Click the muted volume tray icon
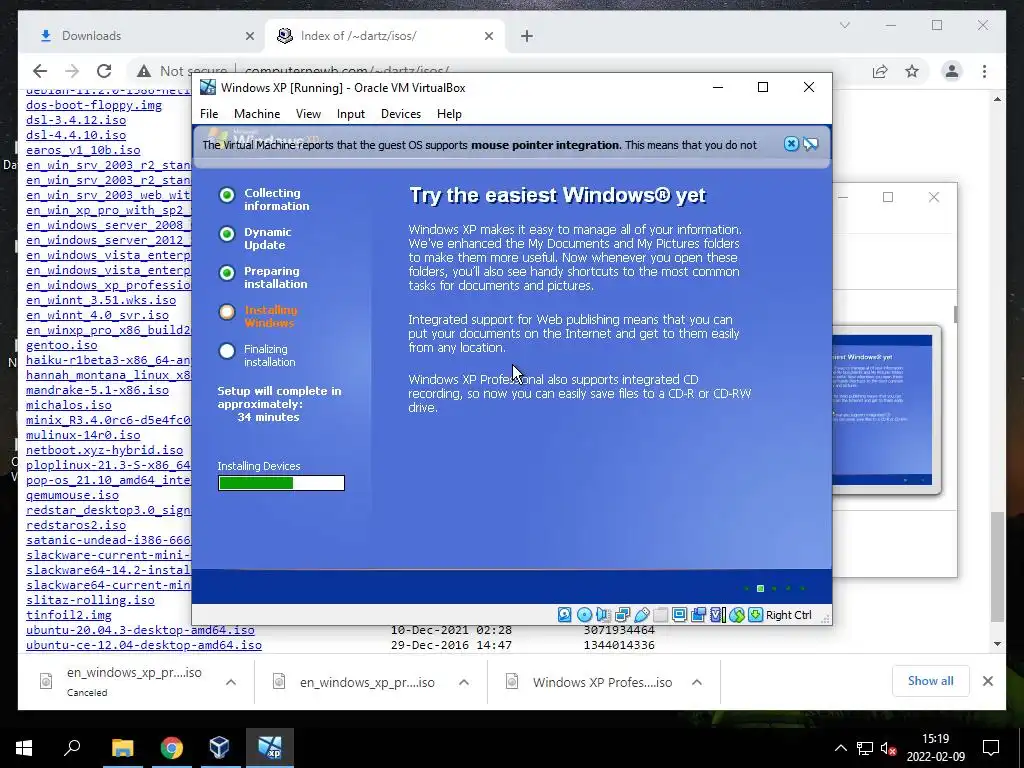 (x=888, y=748)
